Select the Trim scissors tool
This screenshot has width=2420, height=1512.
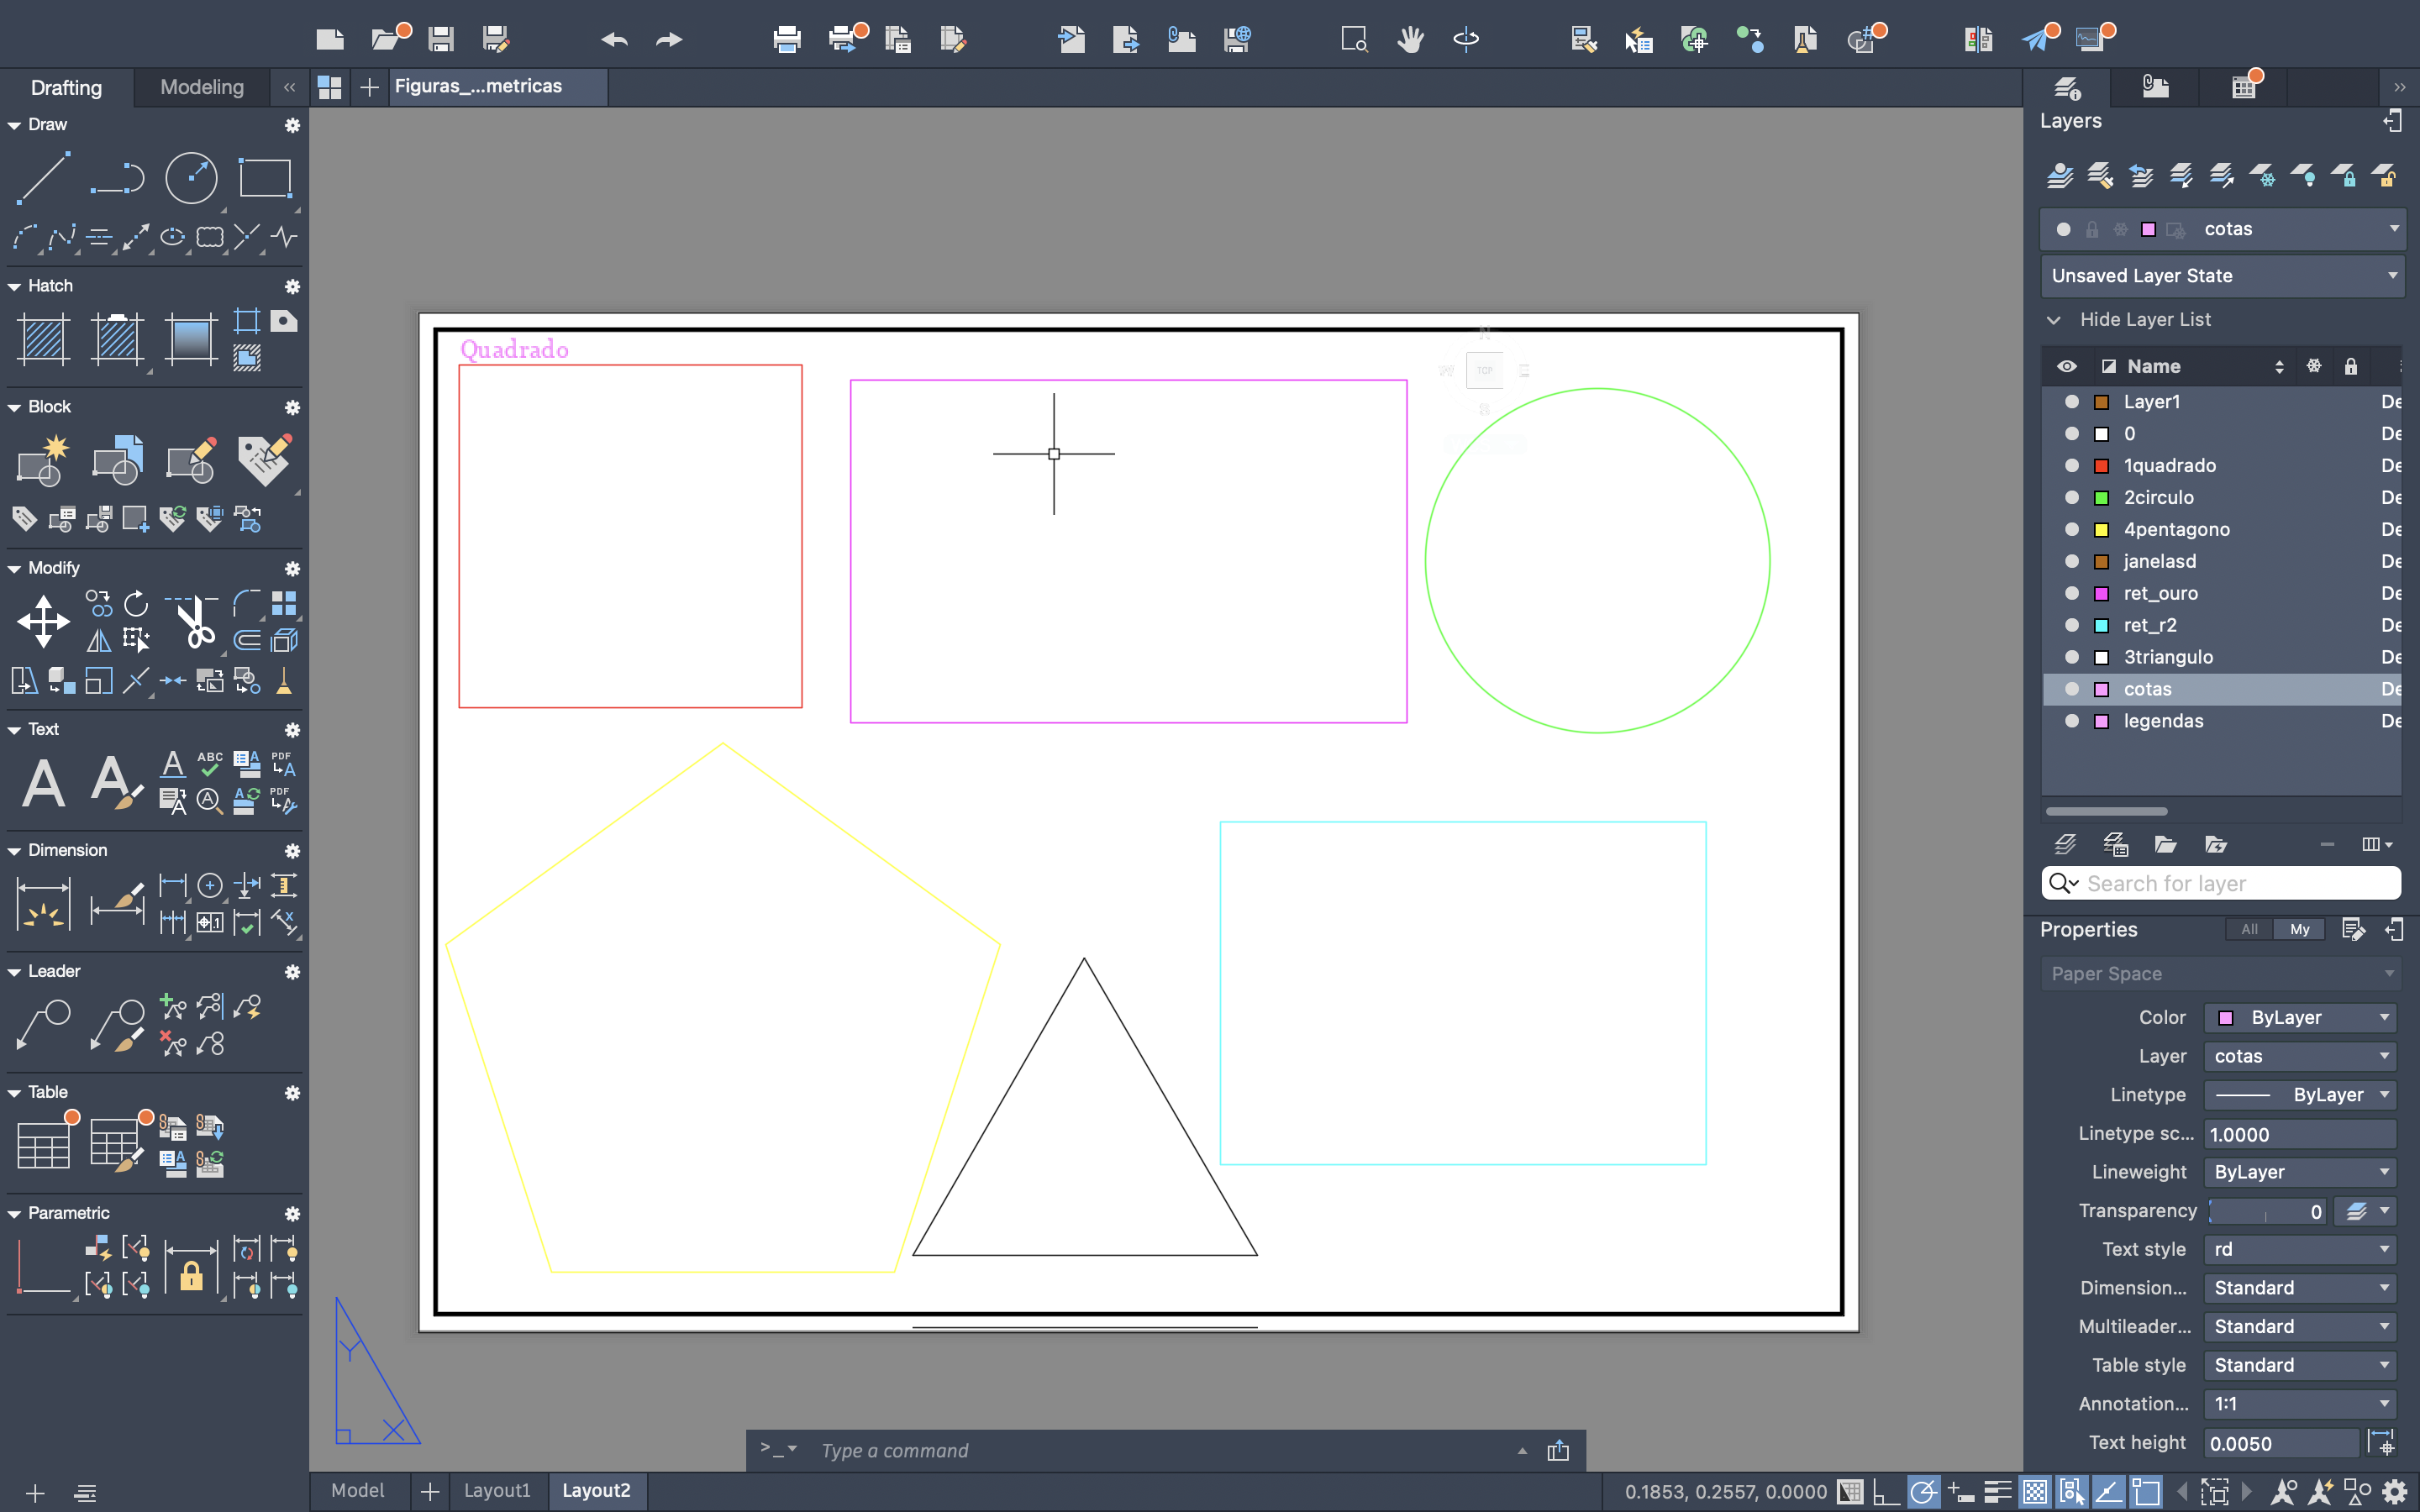[x=194, y=621]
